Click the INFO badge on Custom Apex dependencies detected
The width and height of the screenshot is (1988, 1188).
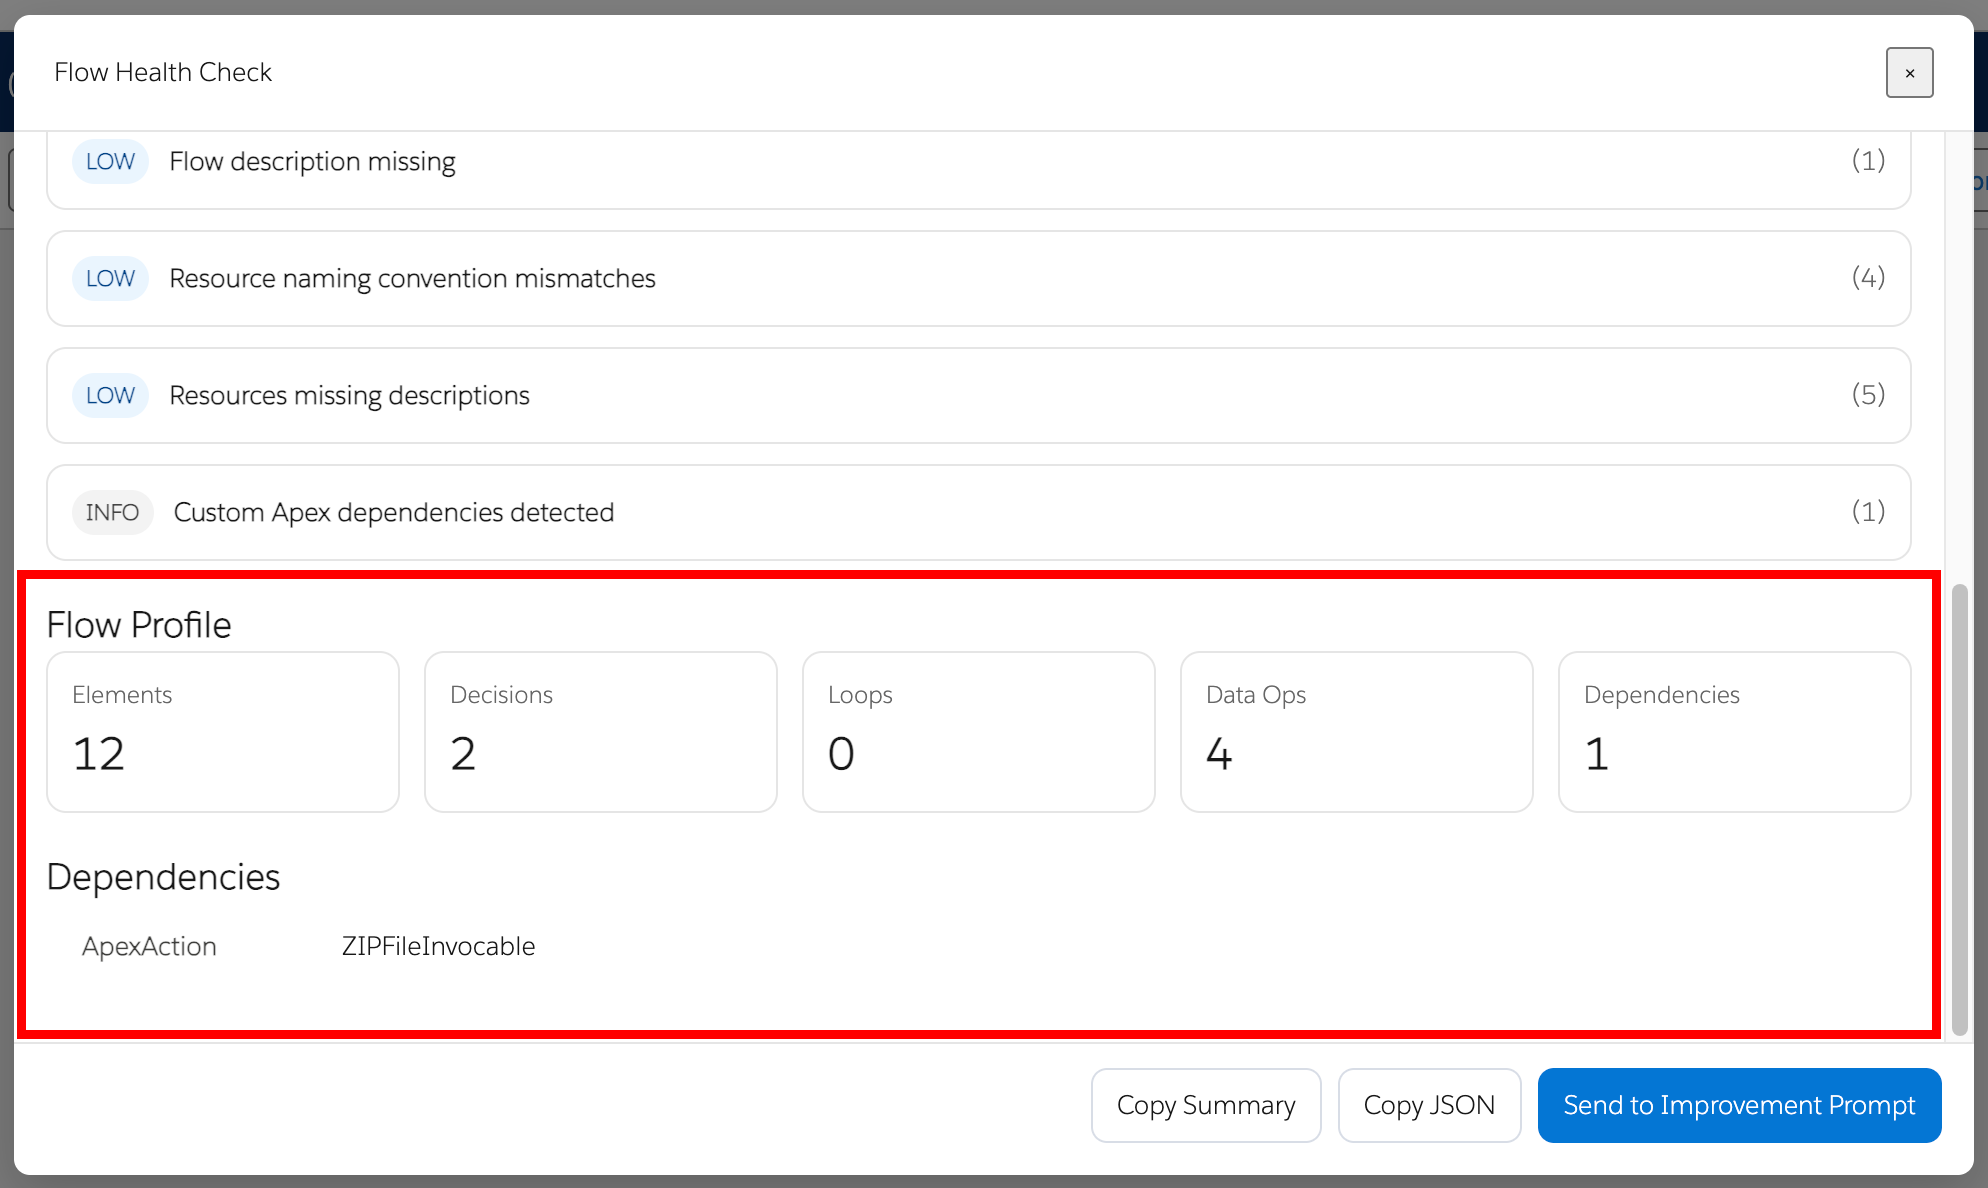(x=112, y=512)
